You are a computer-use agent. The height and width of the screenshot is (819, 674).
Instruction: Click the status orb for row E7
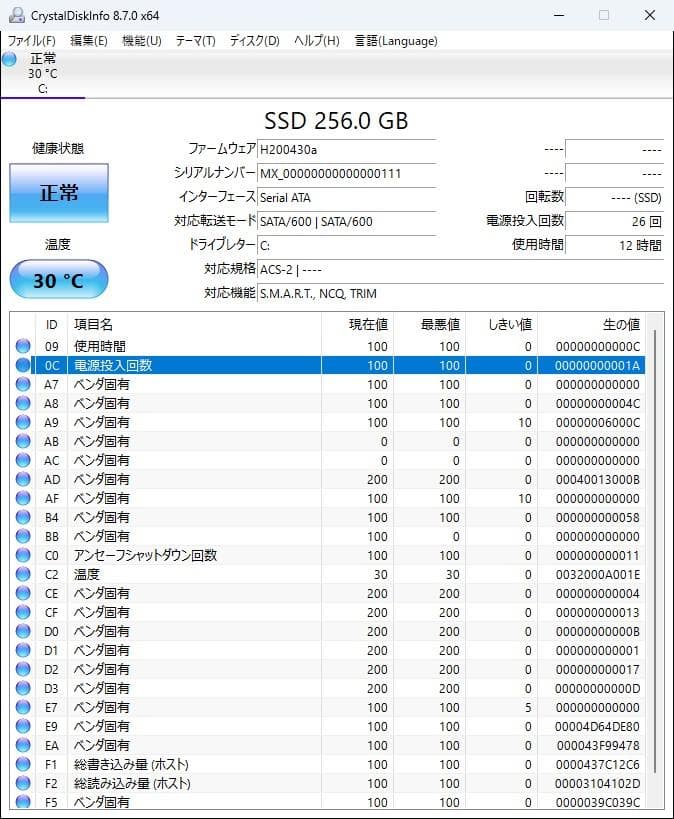(x=23, y=707)
